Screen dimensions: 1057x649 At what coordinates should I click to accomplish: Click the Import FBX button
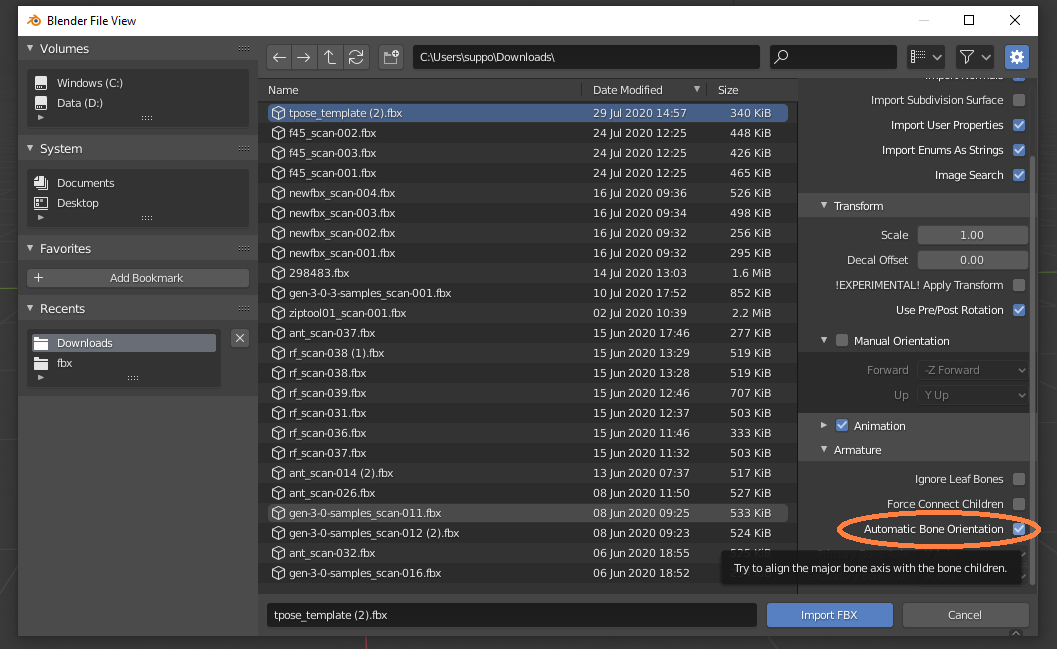[x=829, y=615]
